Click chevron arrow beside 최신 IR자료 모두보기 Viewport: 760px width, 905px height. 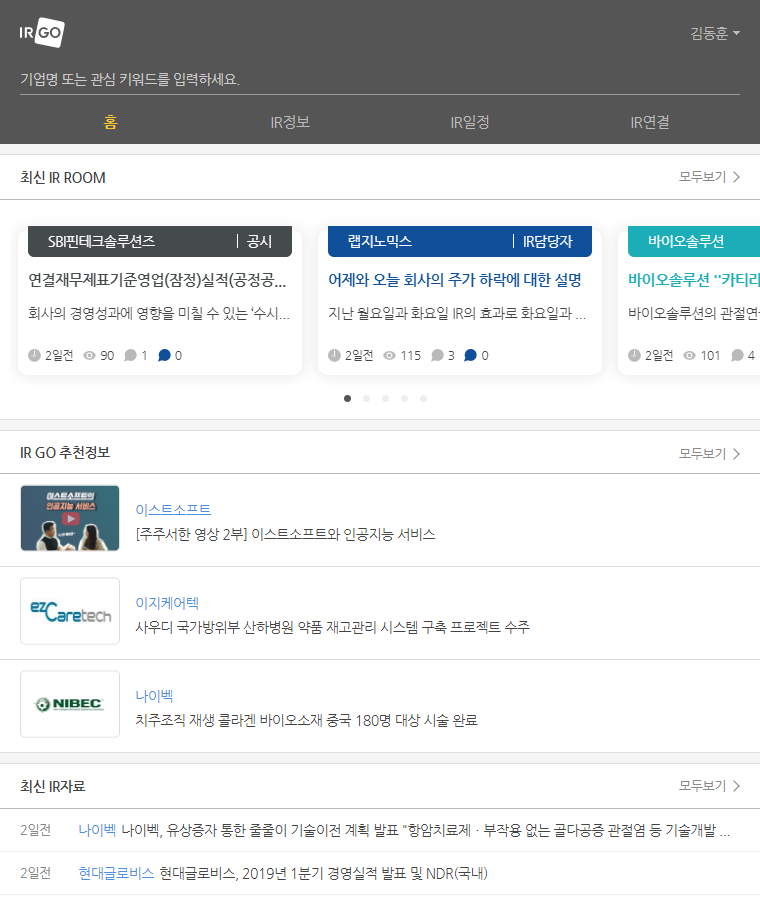click(736, 786)
